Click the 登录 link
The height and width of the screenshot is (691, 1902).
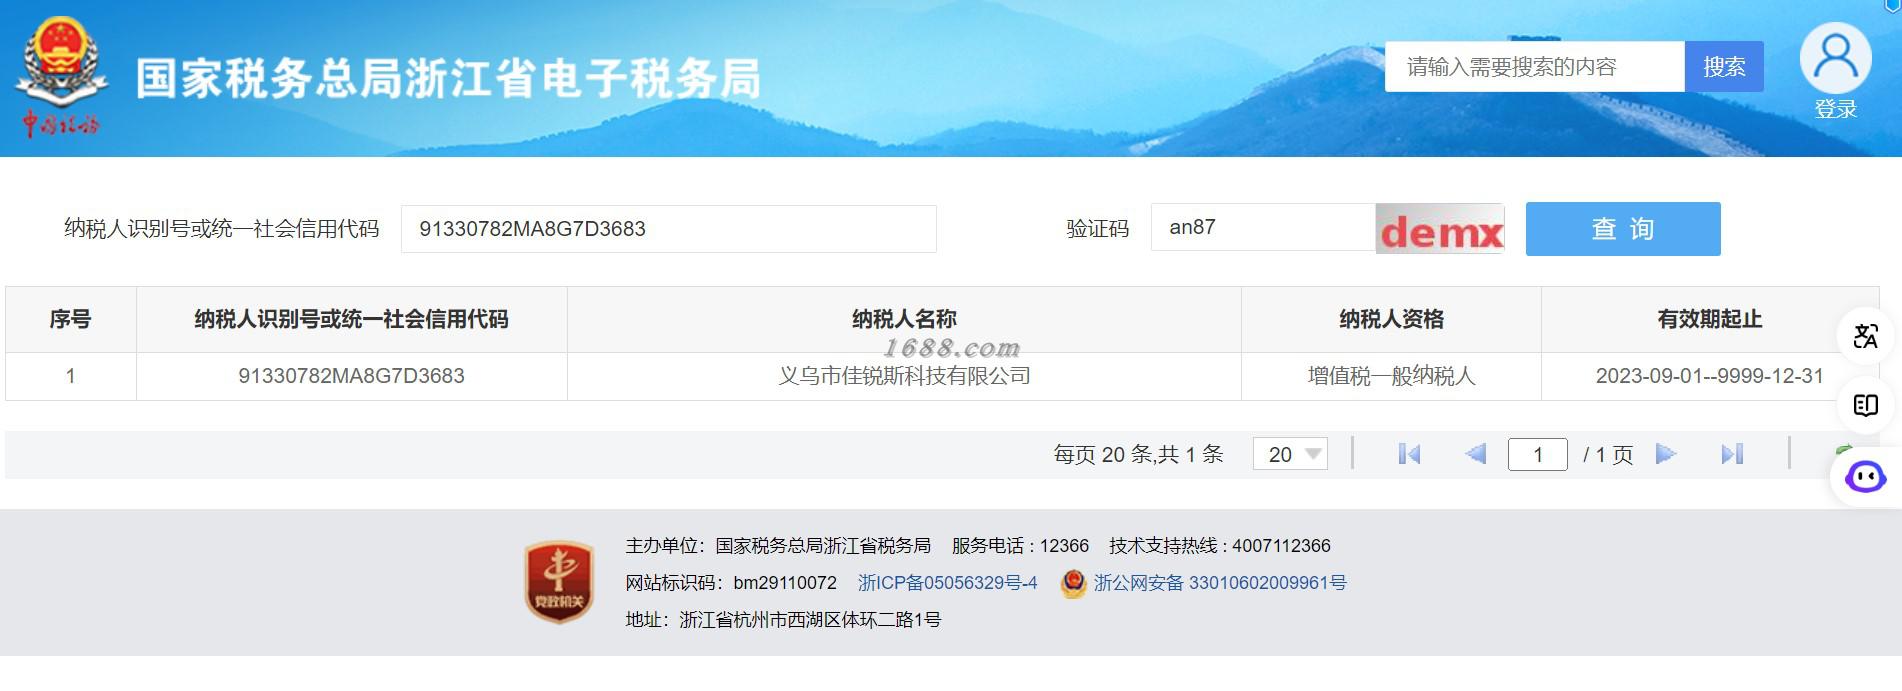point(1836,110)
